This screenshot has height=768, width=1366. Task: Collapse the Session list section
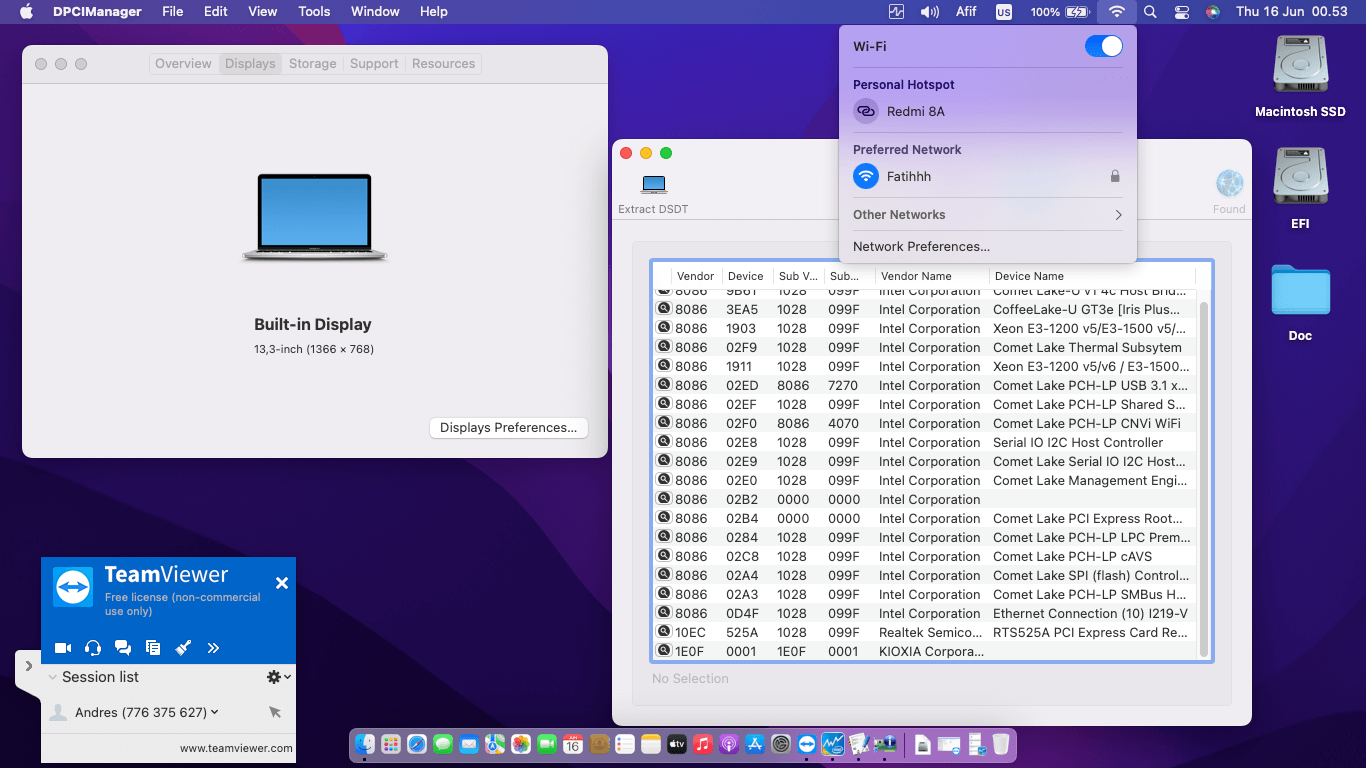point(53,677)
